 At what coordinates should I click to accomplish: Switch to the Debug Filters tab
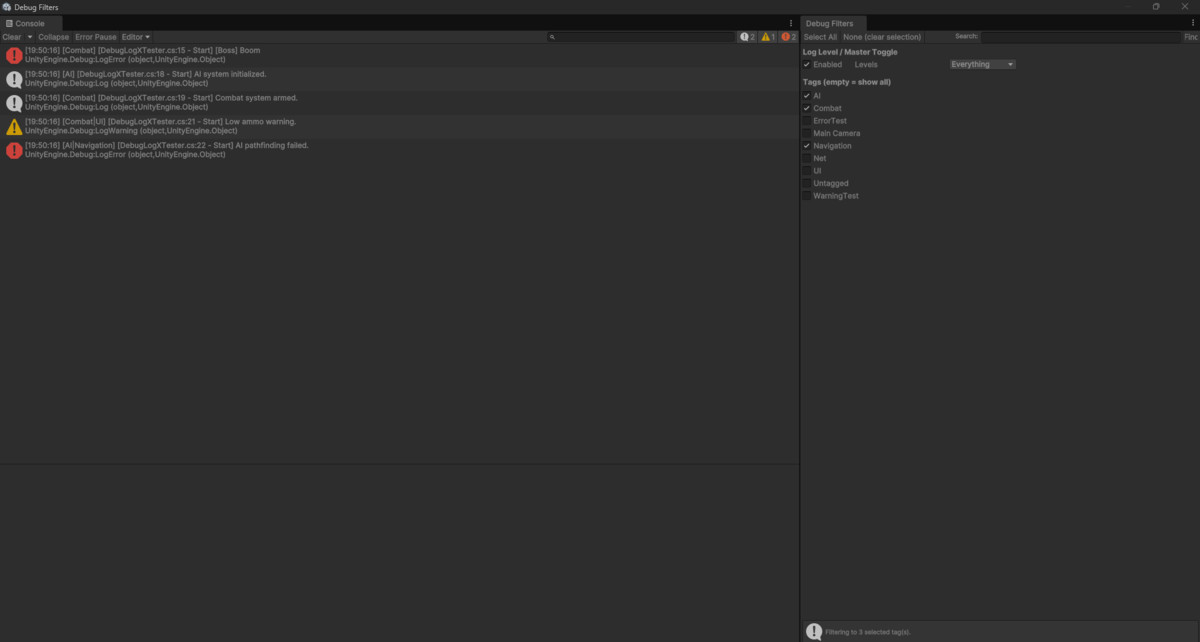coord(833,22)
